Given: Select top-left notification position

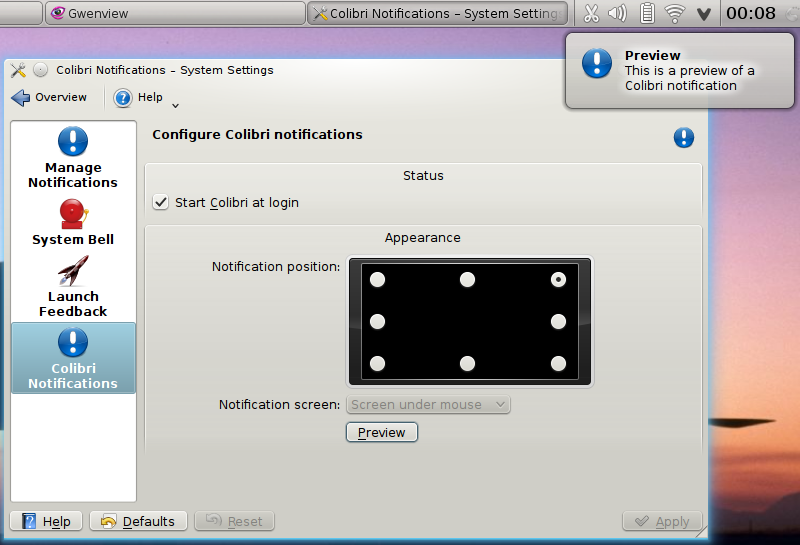Looking at the screenshot, I should (377, 280).
